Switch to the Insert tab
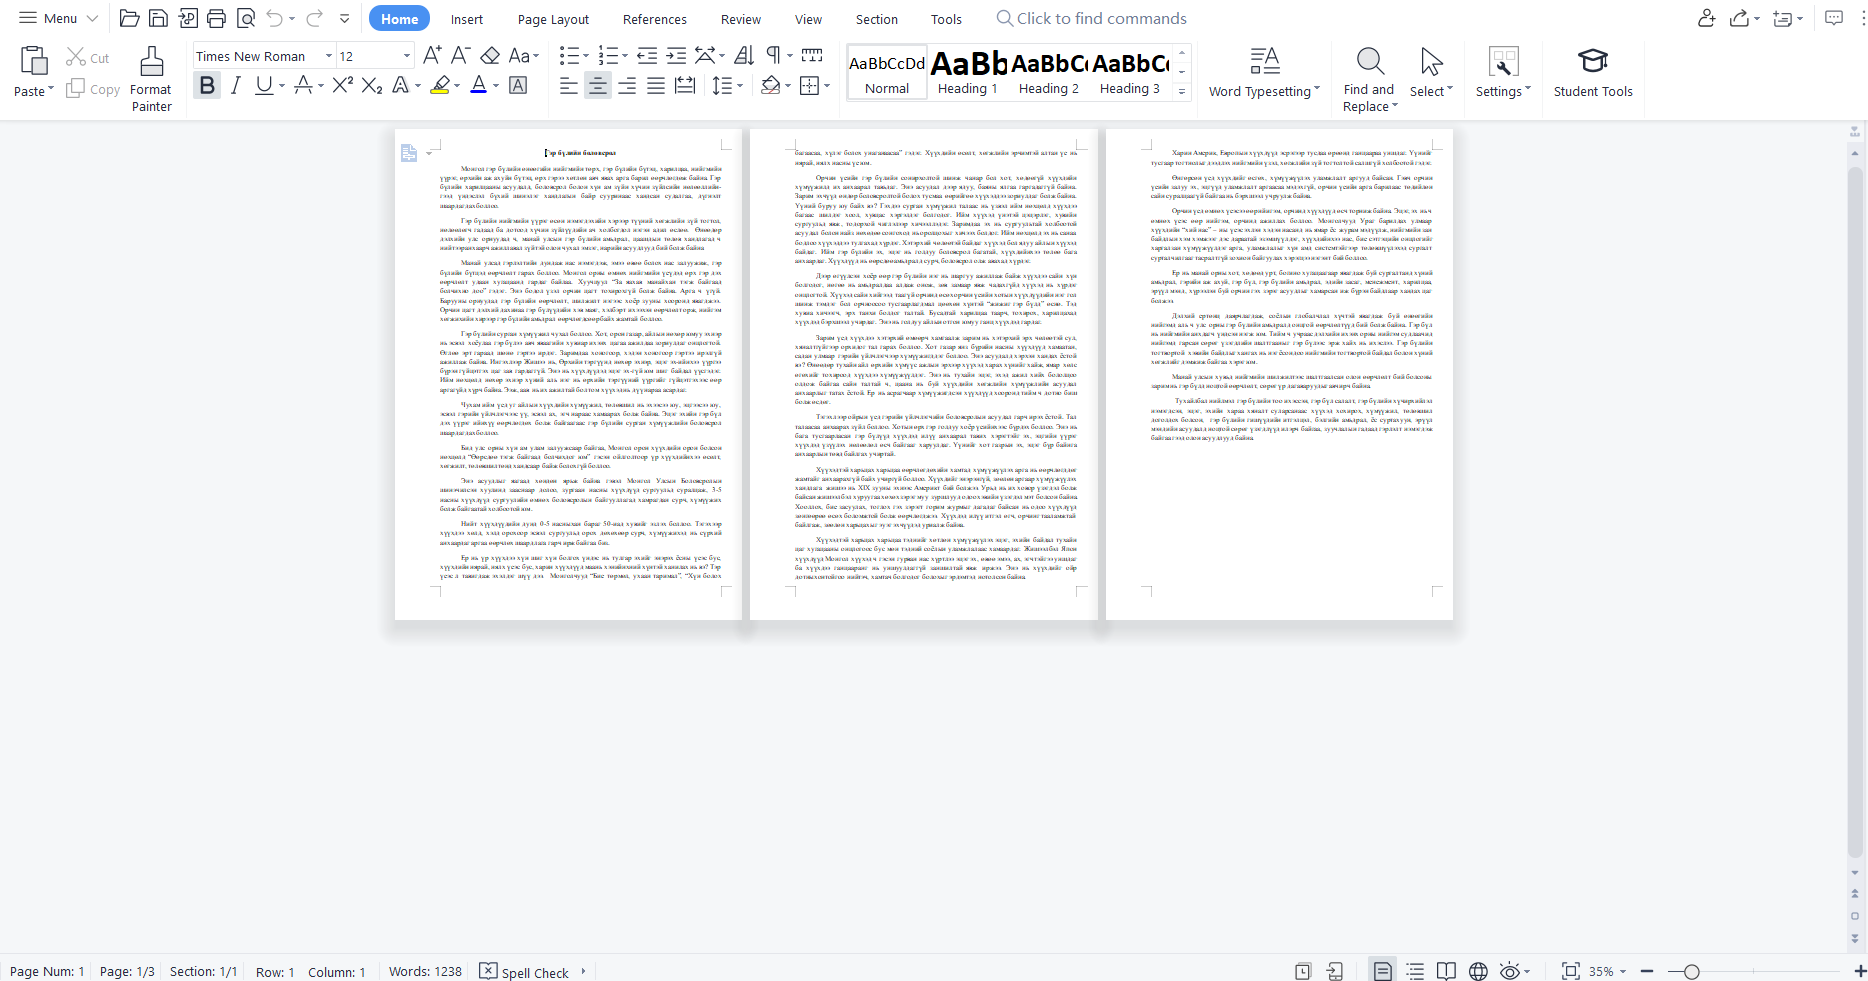 [466, 19]
